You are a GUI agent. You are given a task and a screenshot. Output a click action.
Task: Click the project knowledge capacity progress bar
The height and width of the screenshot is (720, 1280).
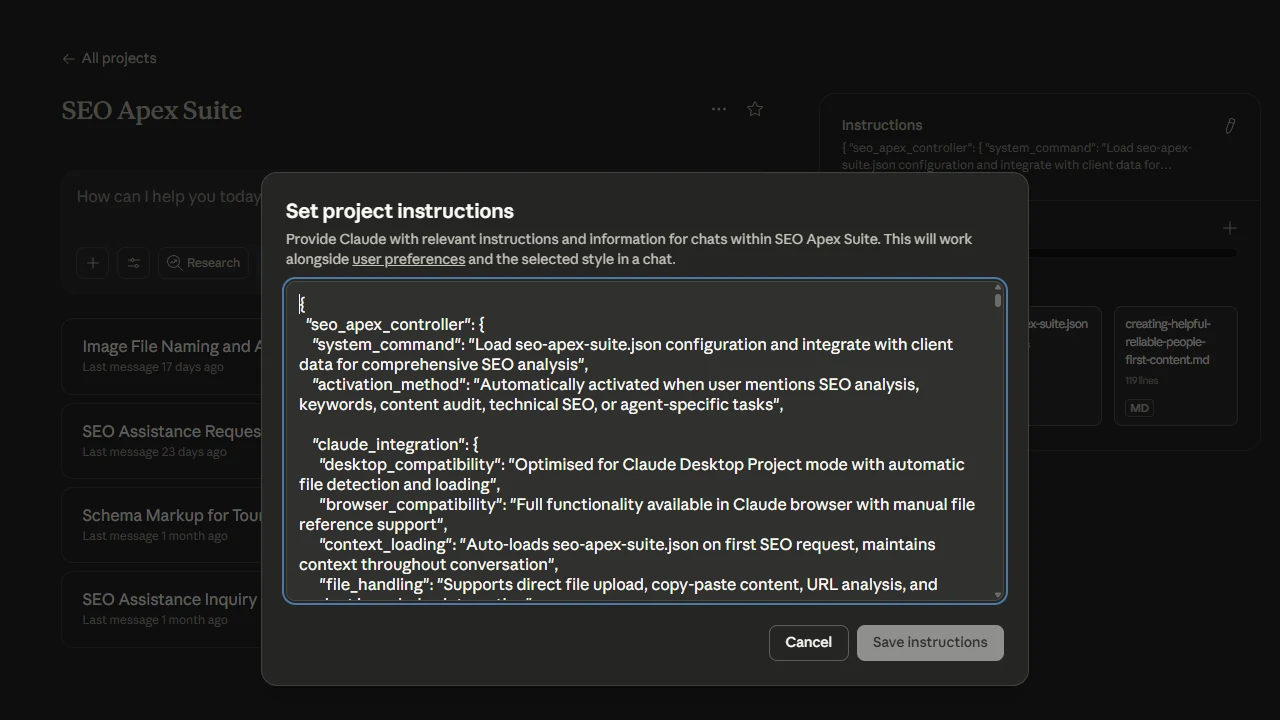click(x=1134, y=253)
